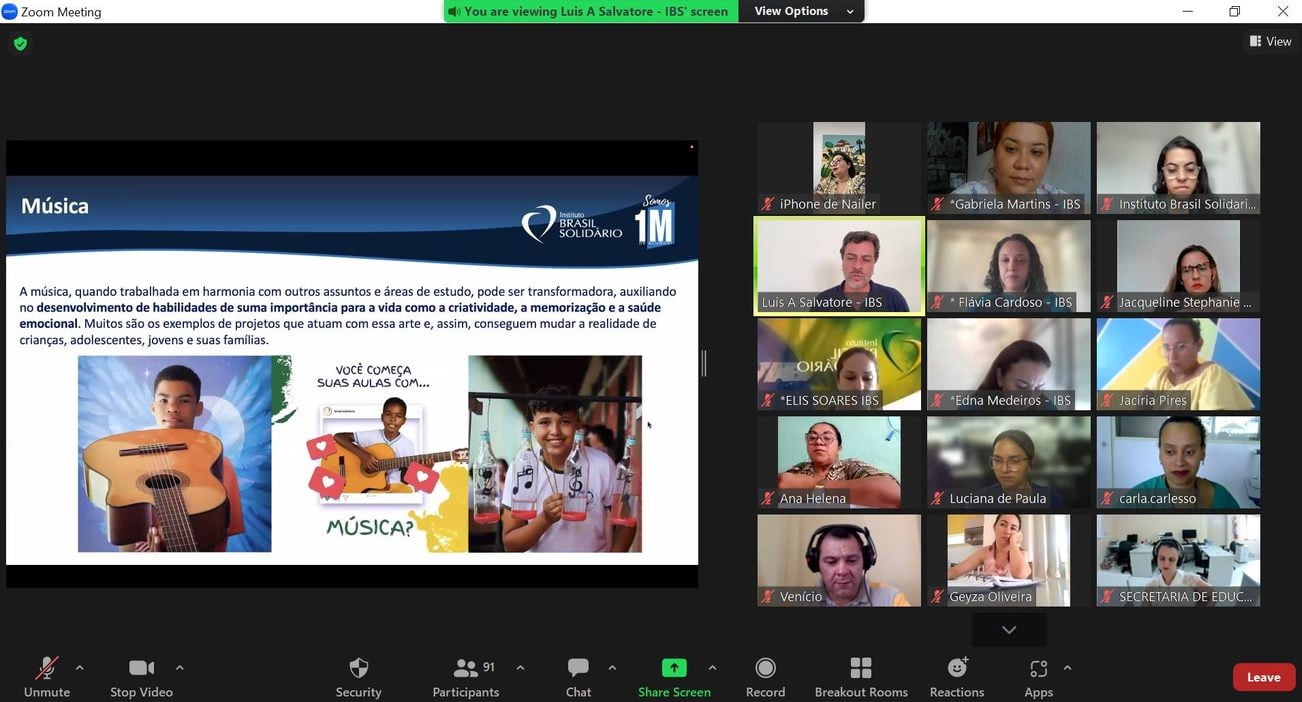Viewport: 1302px width, 702px height.
Task: Open the Participants panel
Action: [466, 668]
